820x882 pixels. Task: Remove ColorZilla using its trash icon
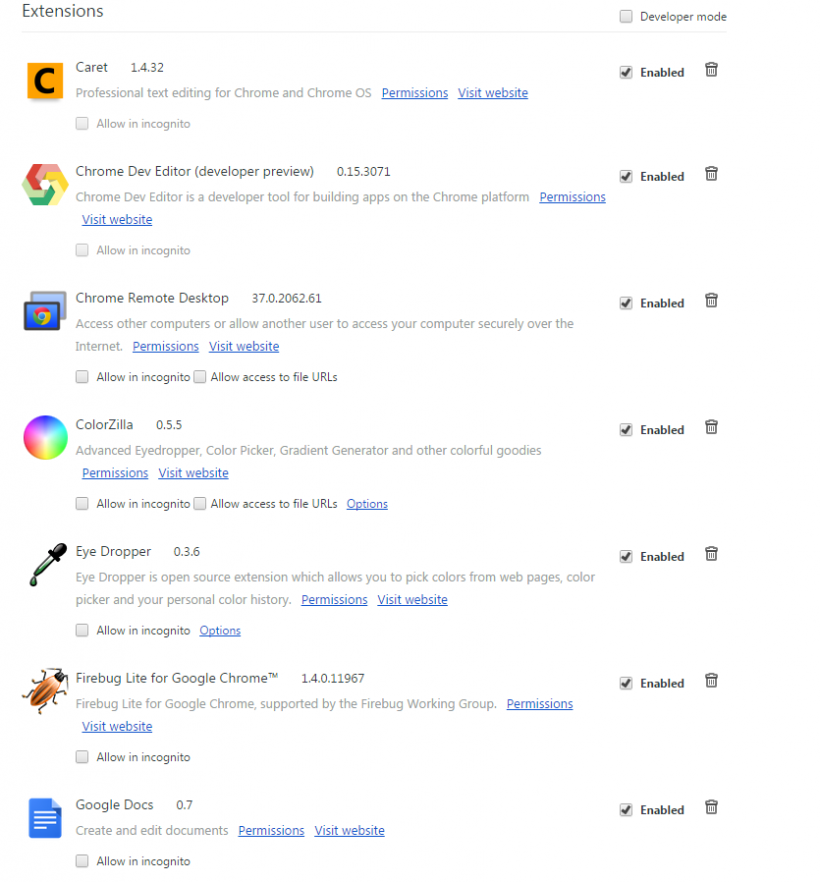coord(711,427)
